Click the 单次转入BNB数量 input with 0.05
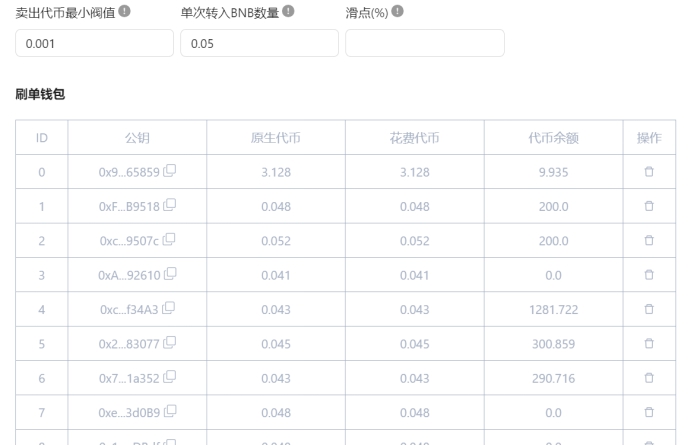Screen dimensions: 691x446 point(259,43)
